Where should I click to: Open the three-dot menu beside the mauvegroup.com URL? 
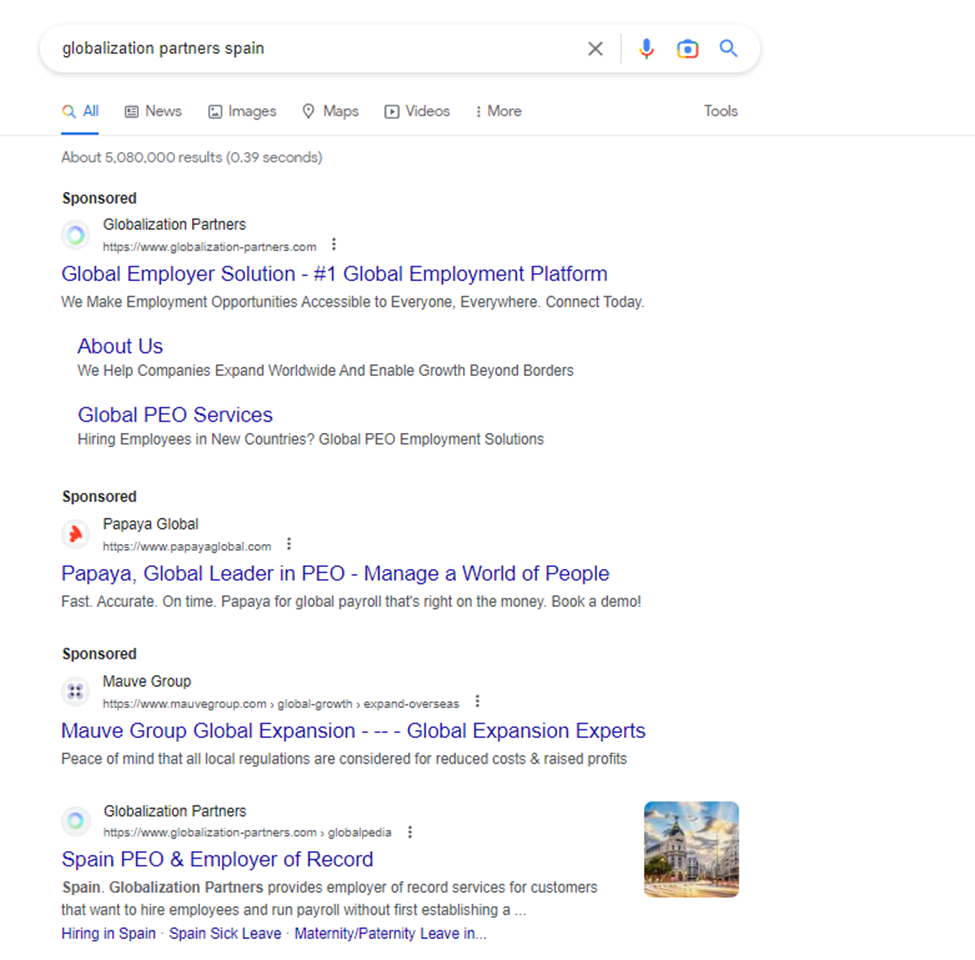(x=477, y=701)
